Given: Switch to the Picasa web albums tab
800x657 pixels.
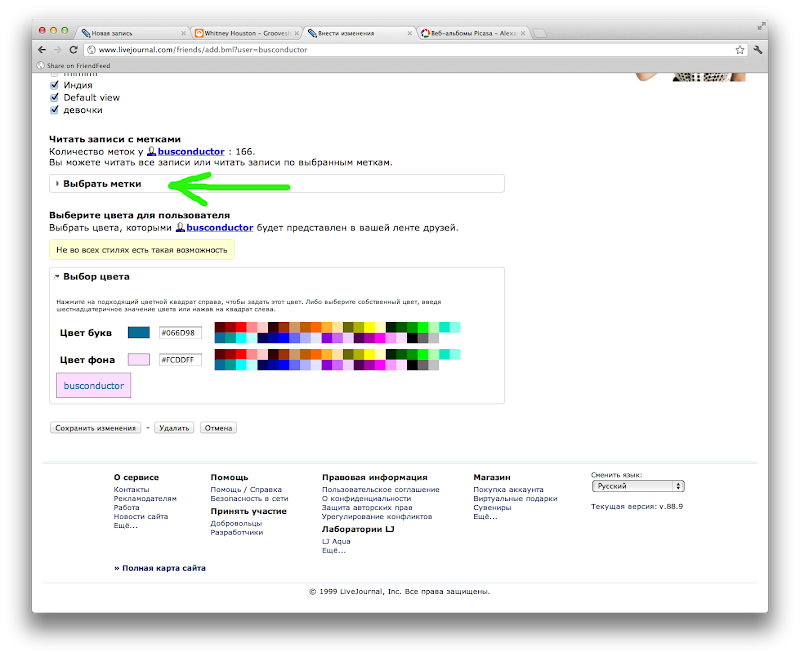Looking at the screenshot, I should pos(473,33).
